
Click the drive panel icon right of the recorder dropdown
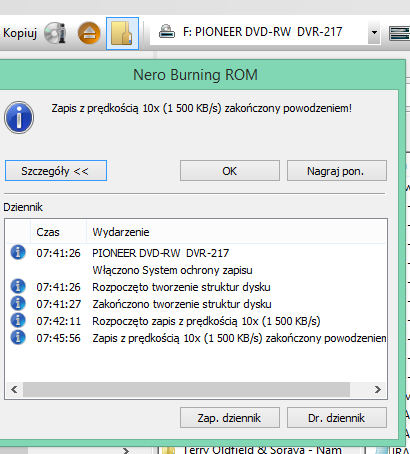[399, 33]
